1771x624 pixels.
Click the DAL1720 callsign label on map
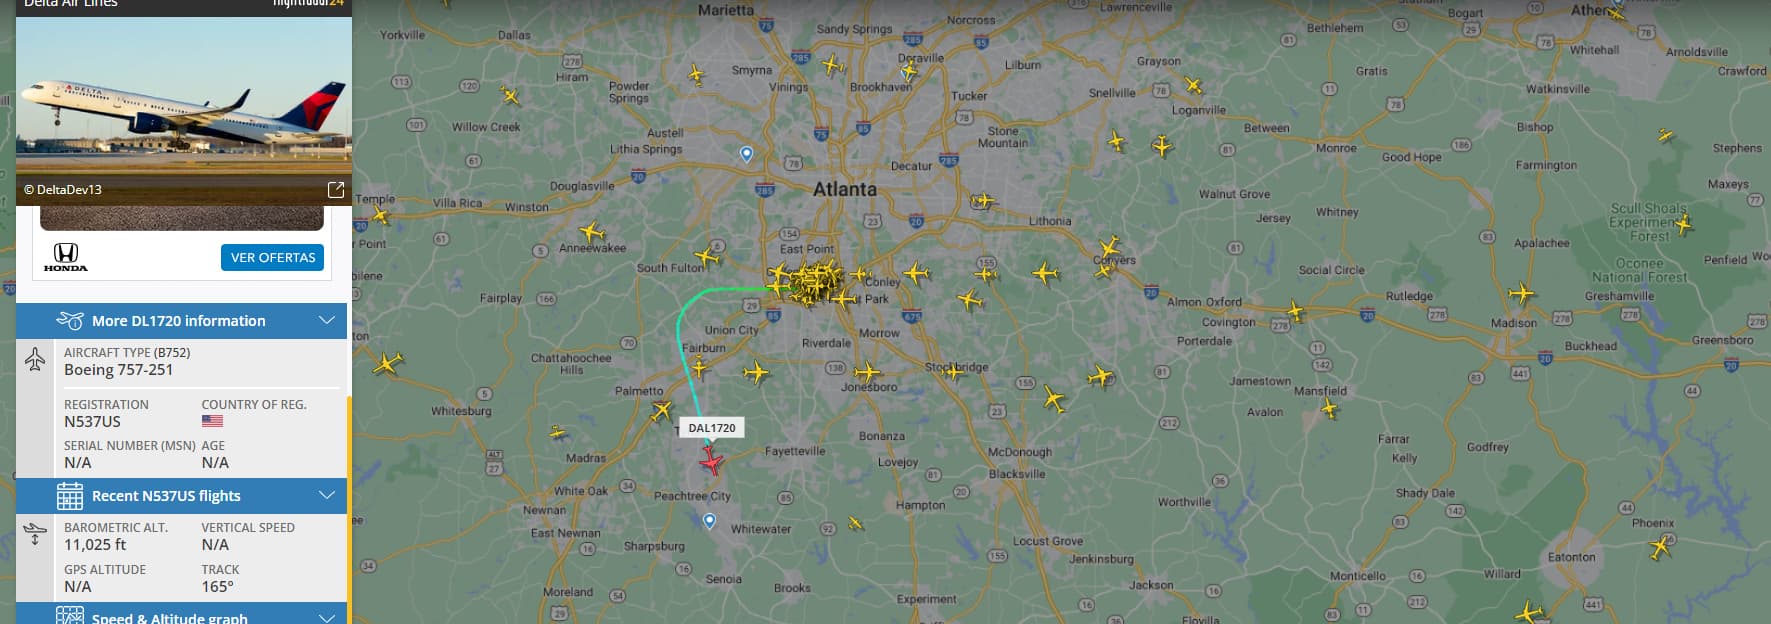tap(711, 428)
